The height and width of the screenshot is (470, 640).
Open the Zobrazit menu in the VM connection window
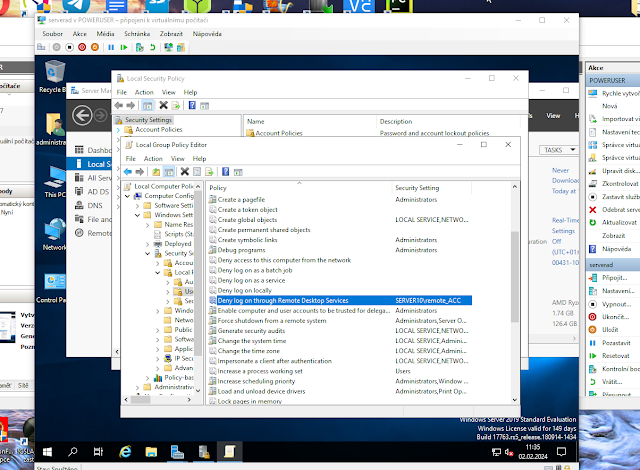[x=171, y=34]
